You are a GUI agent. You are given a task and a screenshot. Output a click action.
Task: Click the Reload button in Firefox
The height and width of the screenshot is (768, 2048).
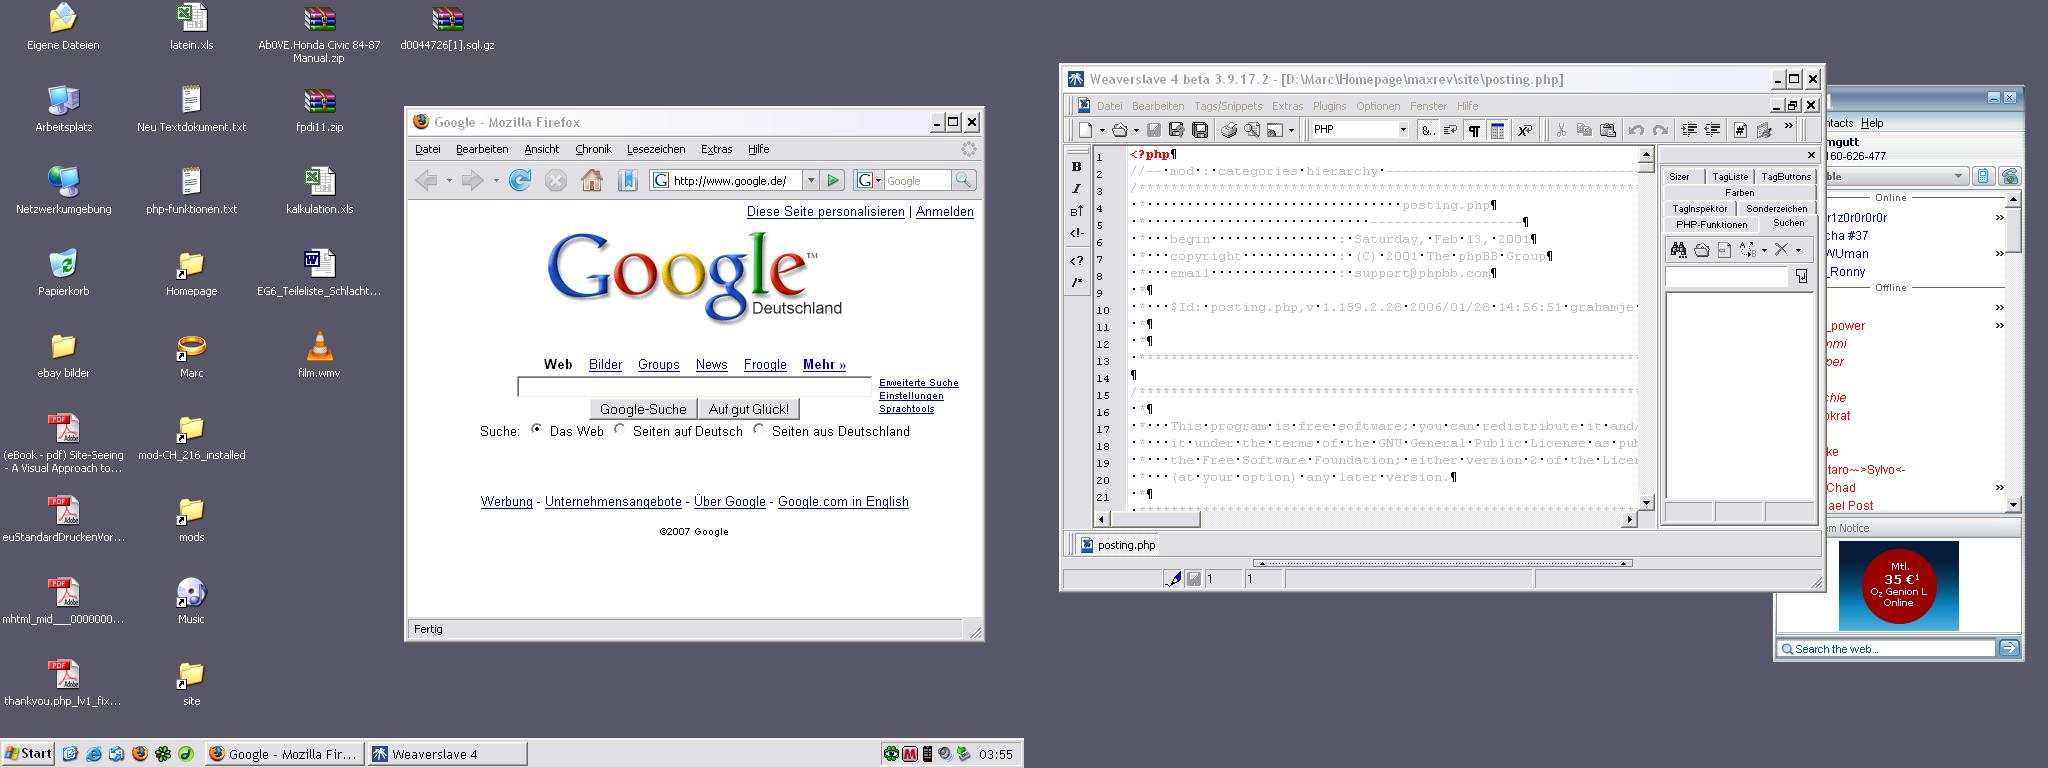pyautogui.click(x=520, y=180)
